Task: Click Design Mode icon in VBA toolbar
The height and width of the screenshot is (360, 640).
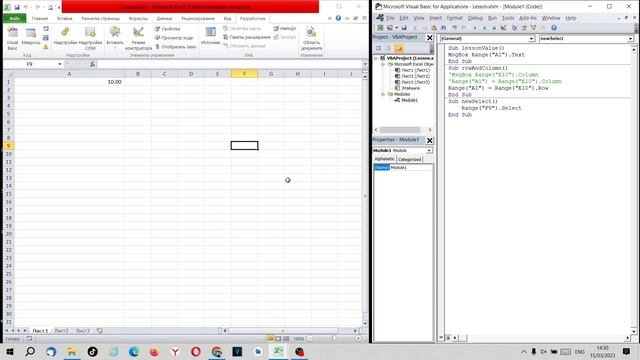Action: (504, 28)
